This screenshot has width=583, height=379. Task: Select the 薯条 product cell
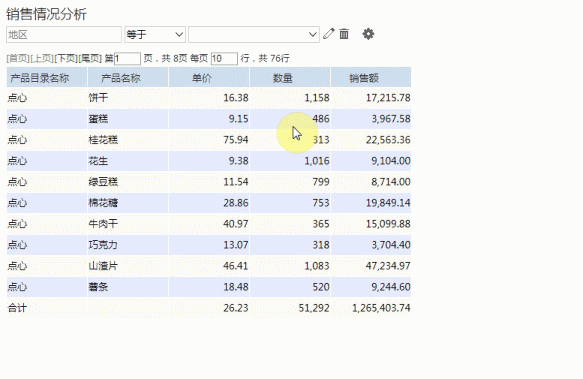coord(128,287)
